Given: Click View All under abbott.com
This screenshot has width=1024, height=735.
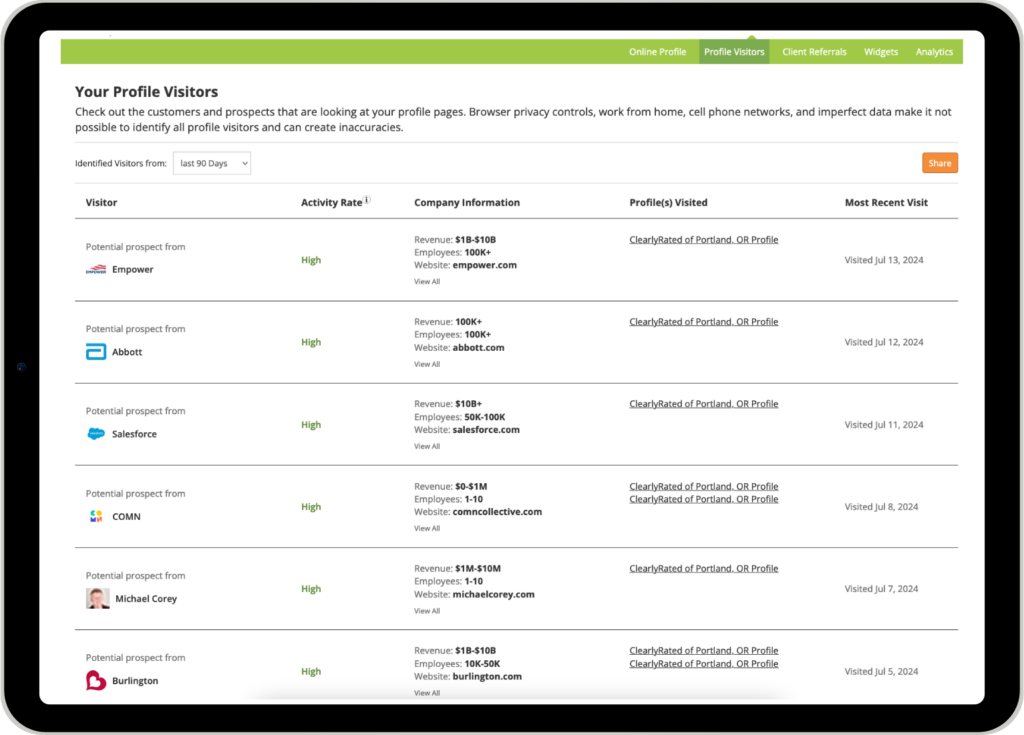Looking at the screenshot, I should point(427,364).
